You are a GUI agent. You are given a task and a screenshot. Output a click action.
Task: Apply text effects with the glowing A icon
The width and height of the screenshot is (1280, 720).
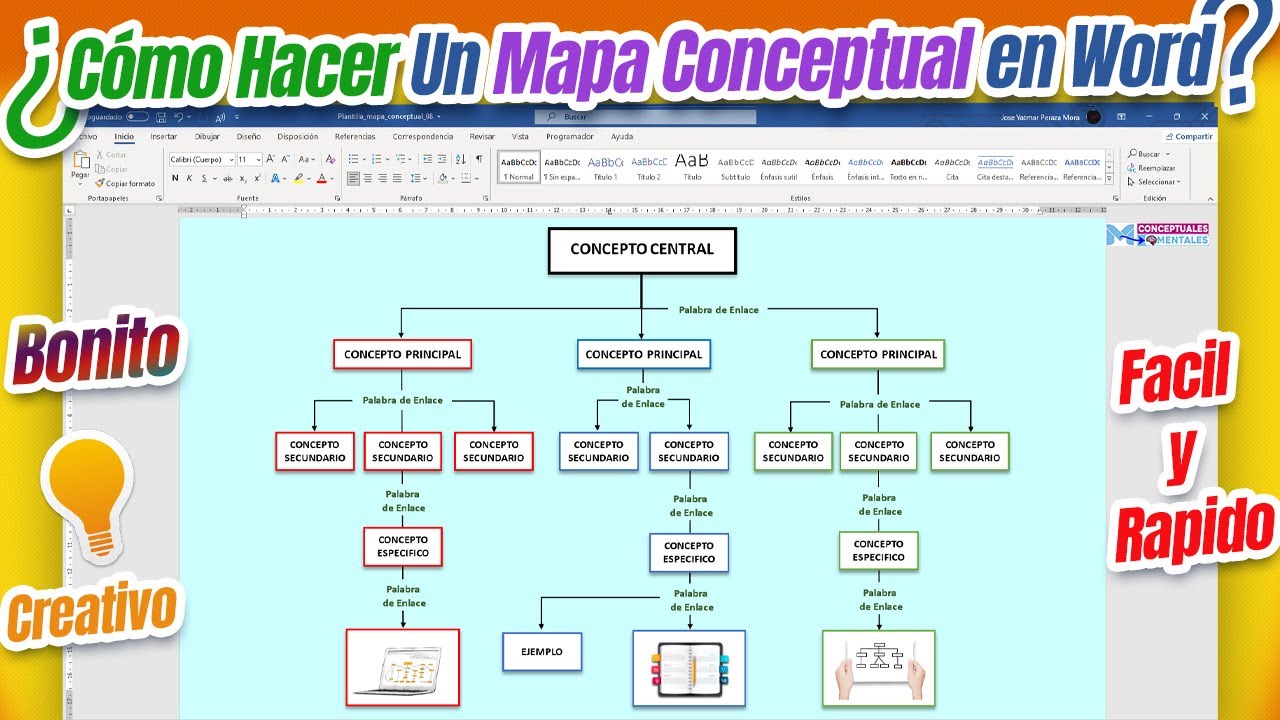(x=275, y=178)
